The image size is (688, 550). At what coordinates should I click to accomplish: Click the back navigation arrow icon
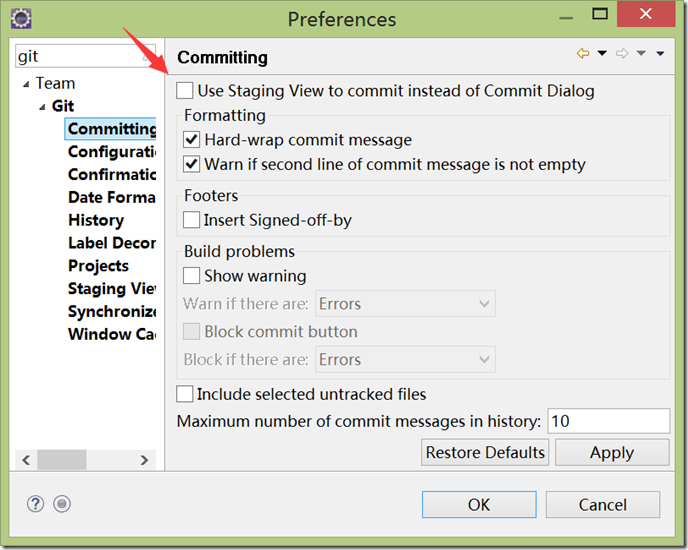[x=583, y=54]
